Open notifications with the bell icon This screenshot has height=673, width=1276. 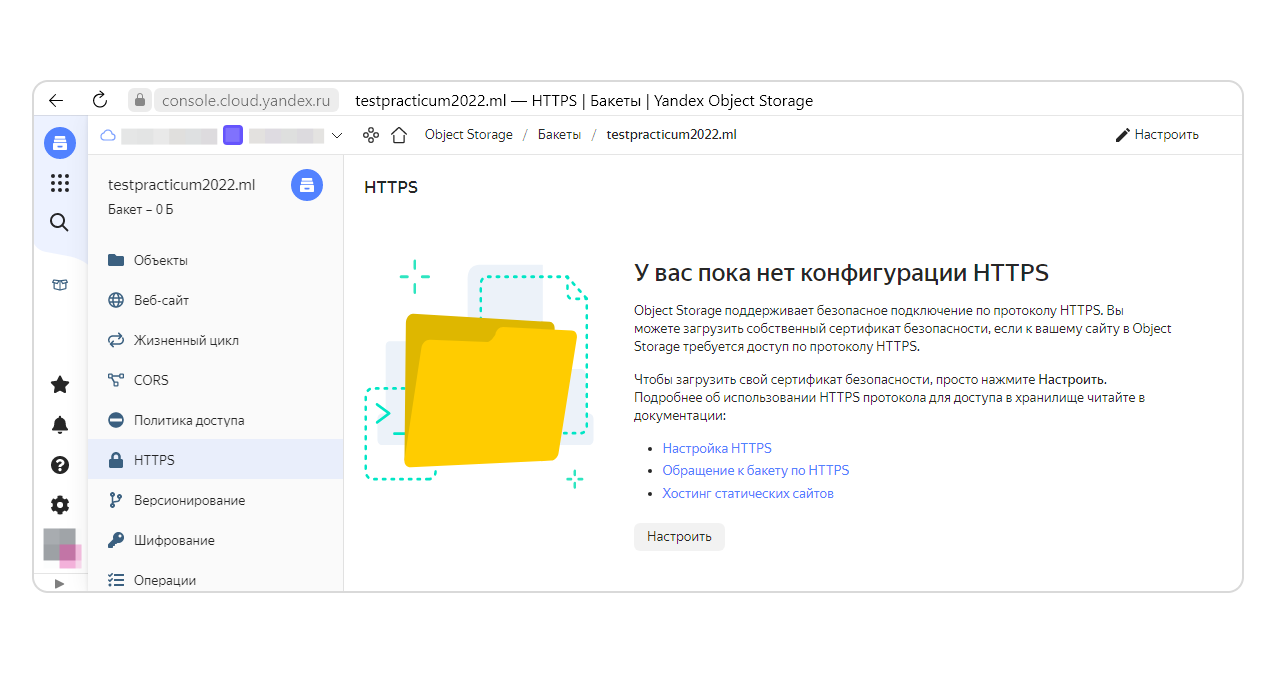tap(60, 424)
